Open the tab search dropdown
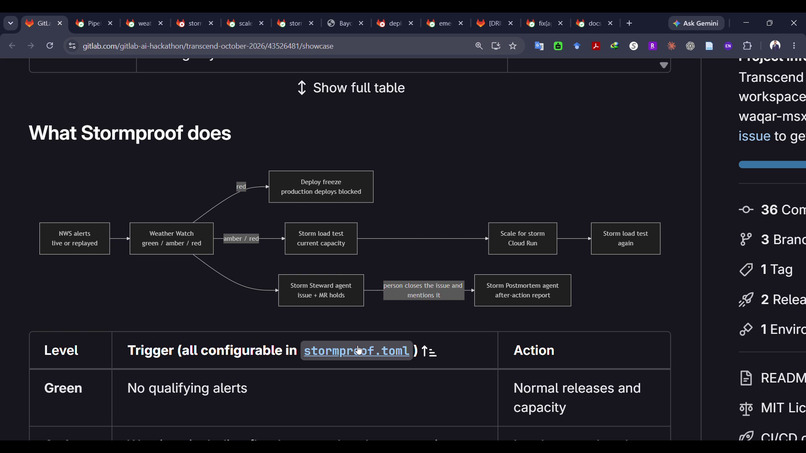Image resolution: width=806 pixels, height=453 pixels. tap(10, 23)
